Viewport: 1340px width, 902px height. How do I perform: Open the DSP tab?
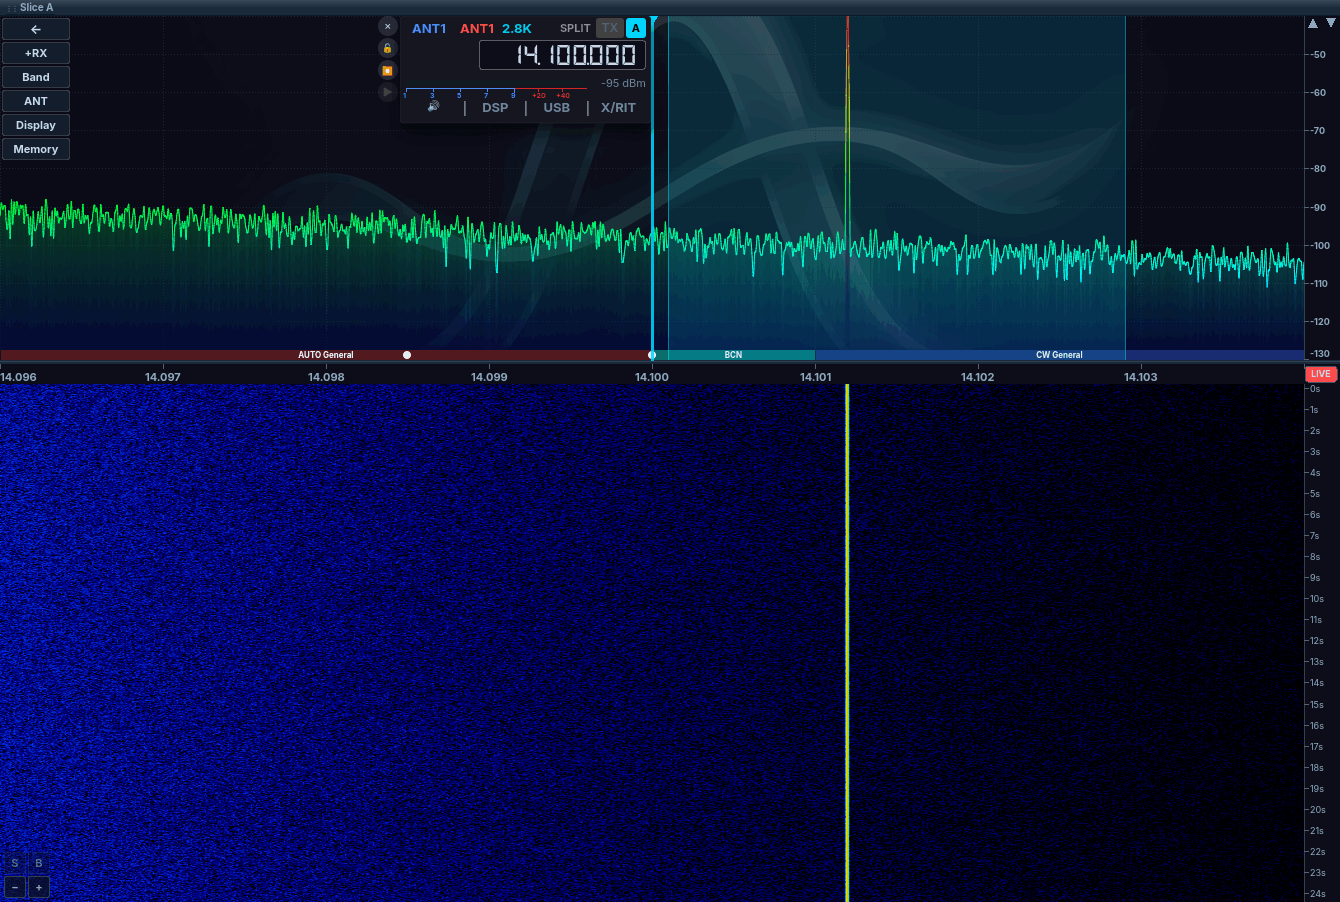[x=495, y=108]
